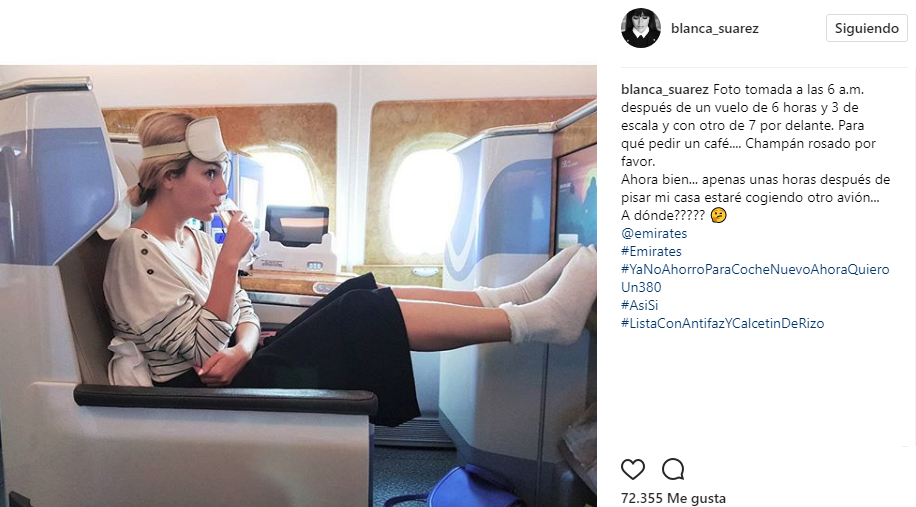Open the #Emirates hashtag

tap(651, 251)
